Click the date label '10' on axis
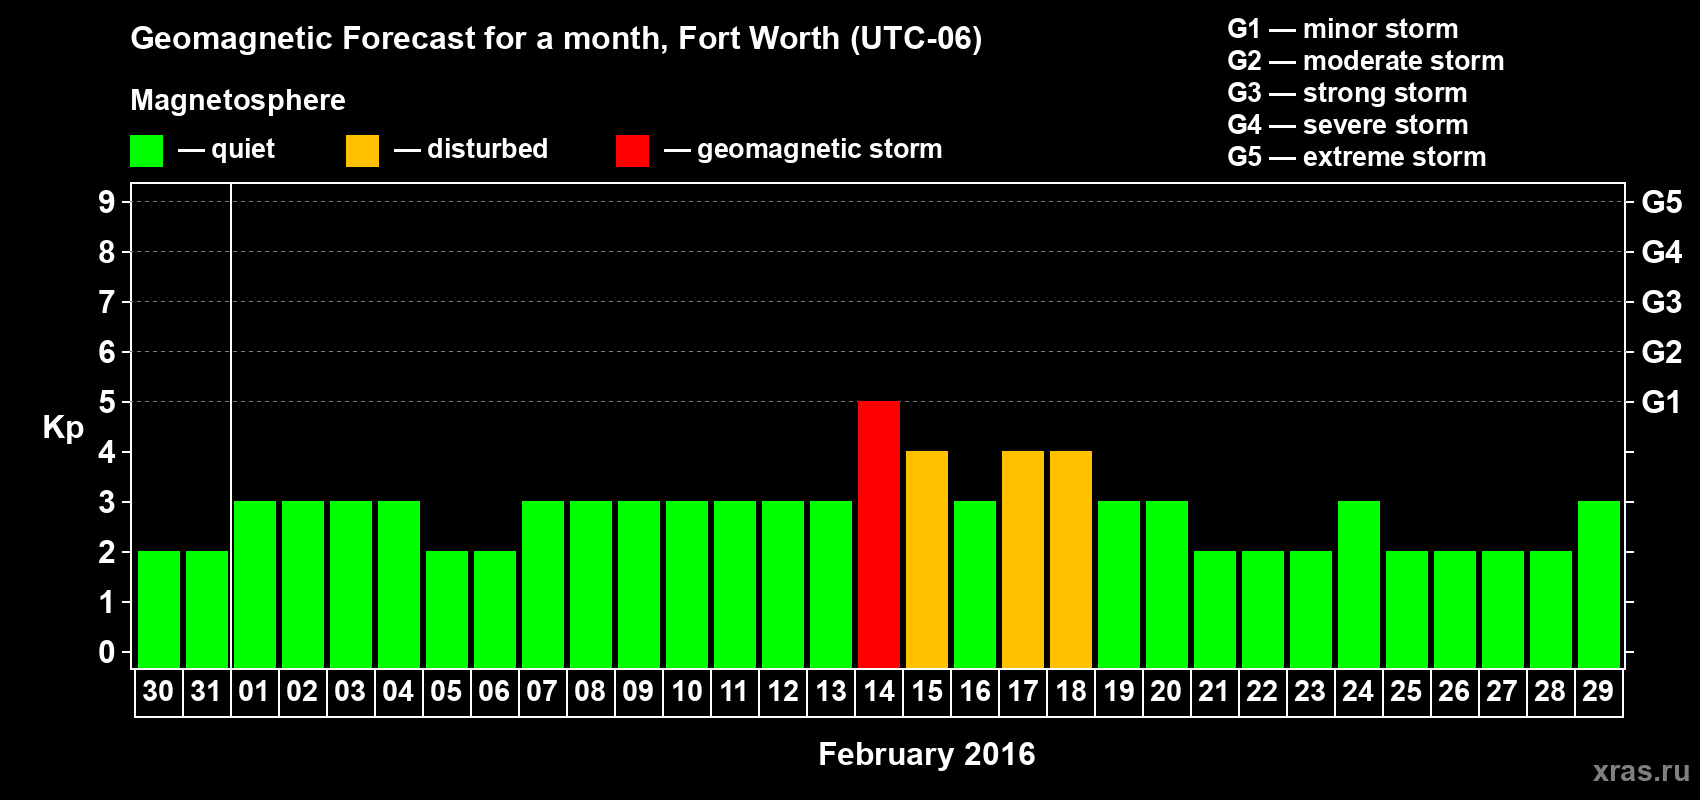 686,692
